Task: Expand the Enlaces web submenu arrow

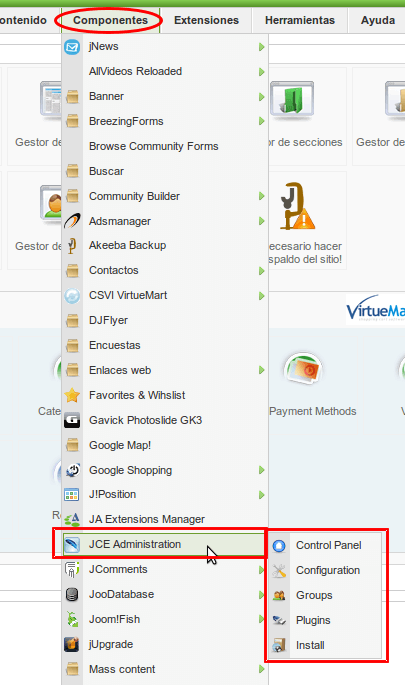Action: (x=261, y=370)
